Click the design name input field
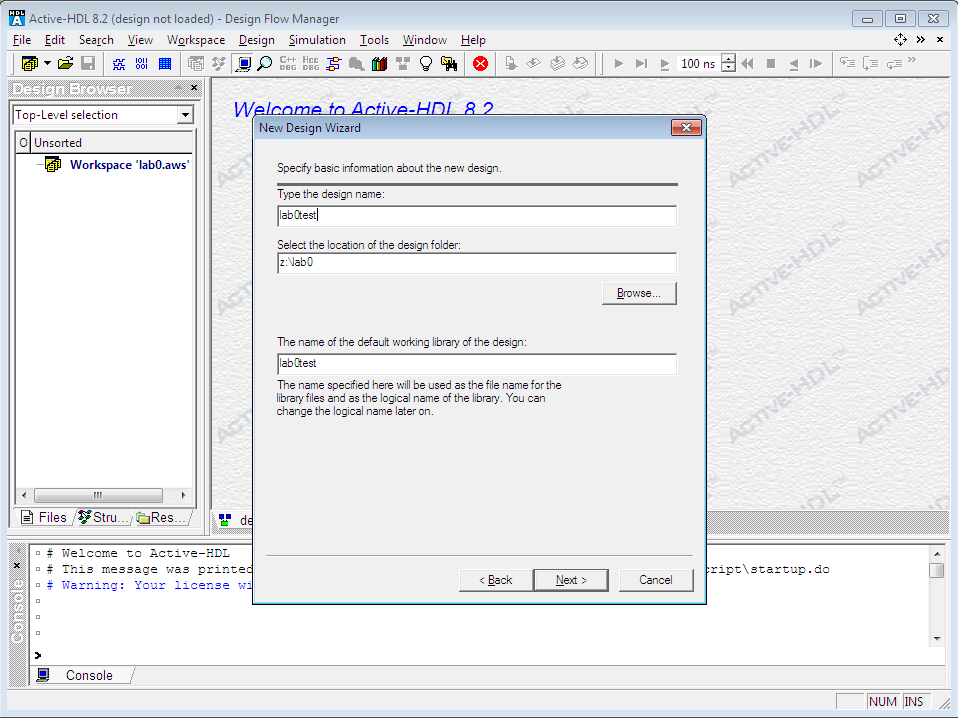 [x=477, y=216]
